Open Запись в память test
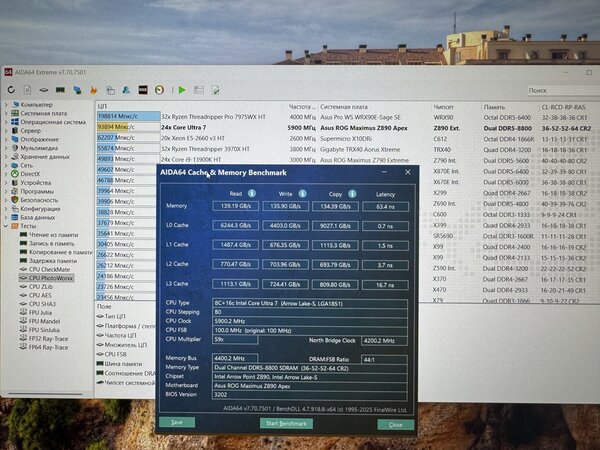Image resolution: width=600 pixels, height=450 pixels. coord(52,243)
